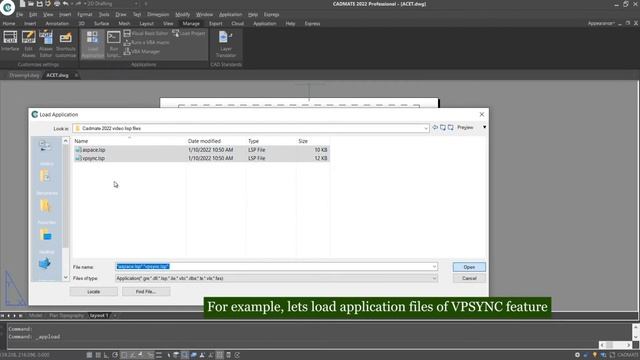640x360 pixels.
Task: Switch to the Model layout tab
Action: [x=36, y=316]
